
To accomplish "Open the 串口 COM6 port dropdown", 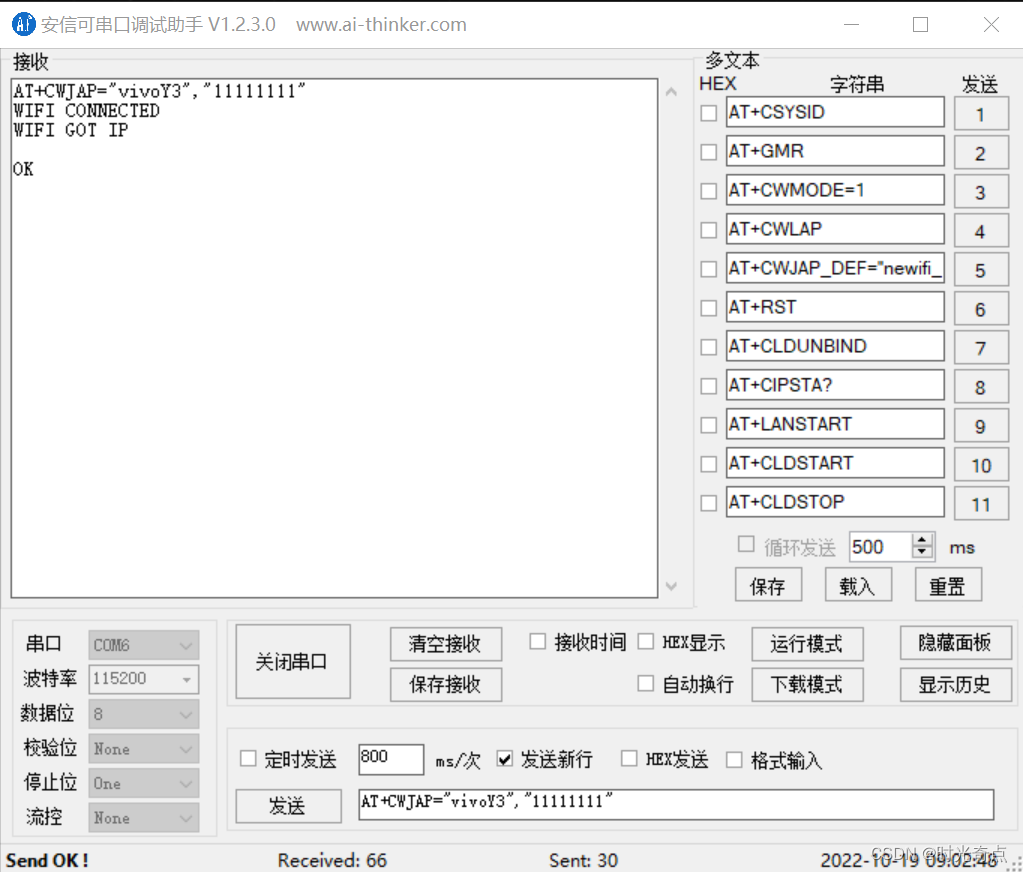I will pyautogui.click(x=144, y=645).
